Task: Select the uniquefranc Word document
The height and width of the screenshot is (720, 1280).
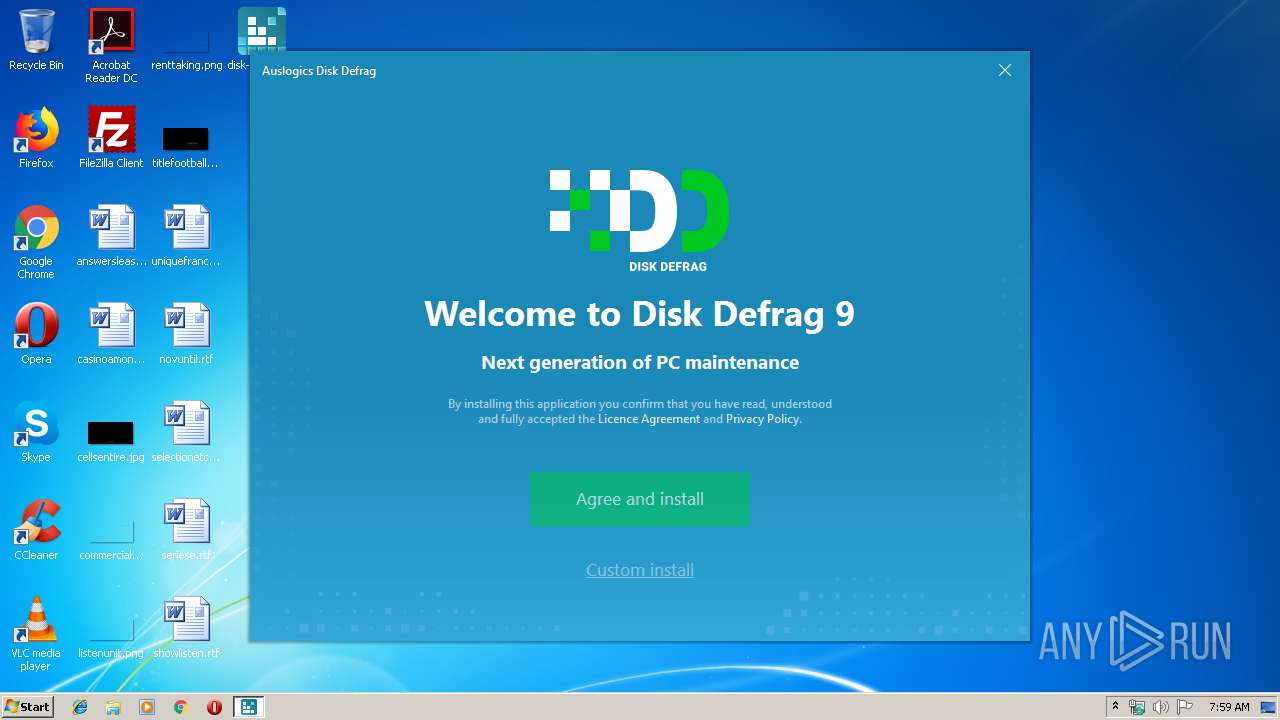Action: pos(185,236)
